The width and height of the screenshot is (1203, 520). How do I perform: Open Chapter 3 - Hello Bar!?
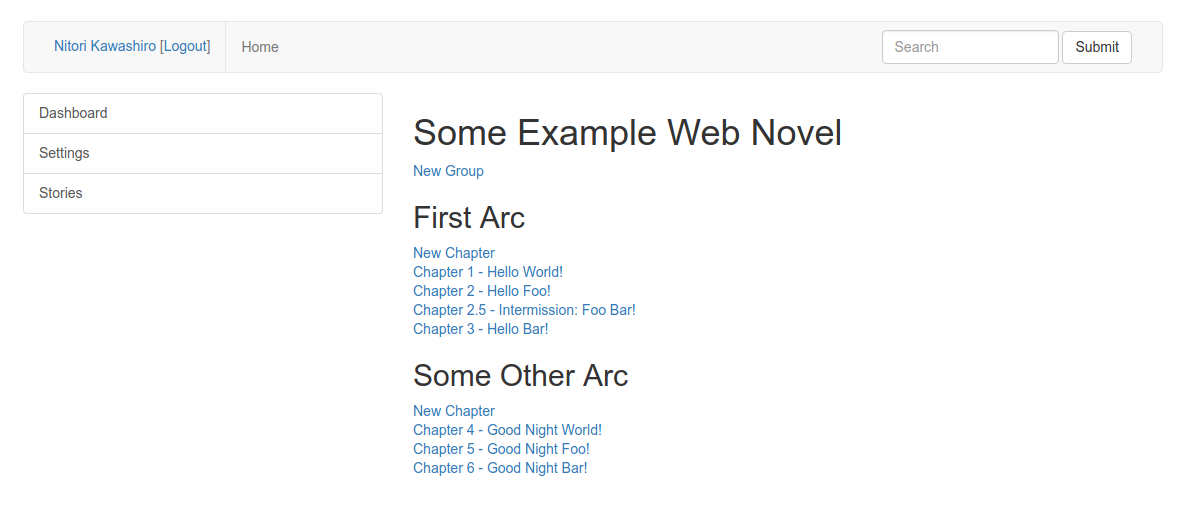coord(481,329)
